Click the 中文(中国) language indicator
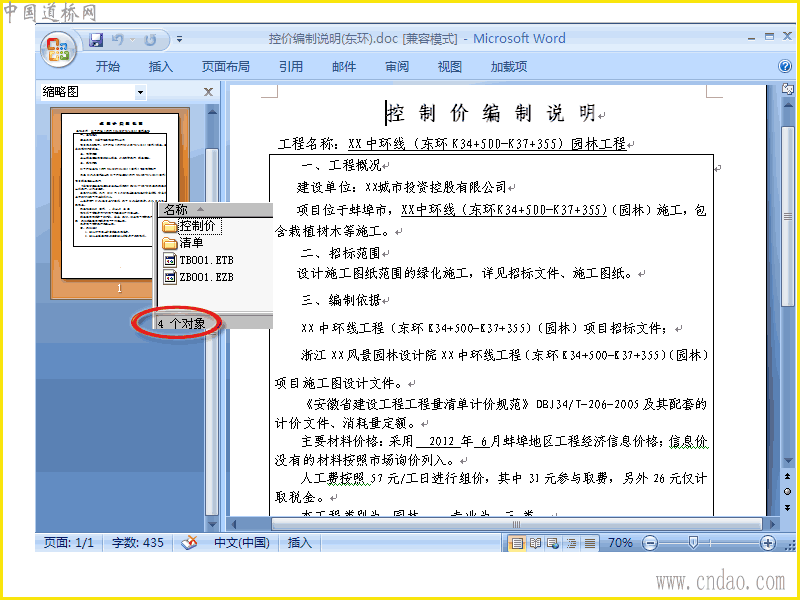Image resolution: width=800 pixels, height=600 pixels. 242,543
